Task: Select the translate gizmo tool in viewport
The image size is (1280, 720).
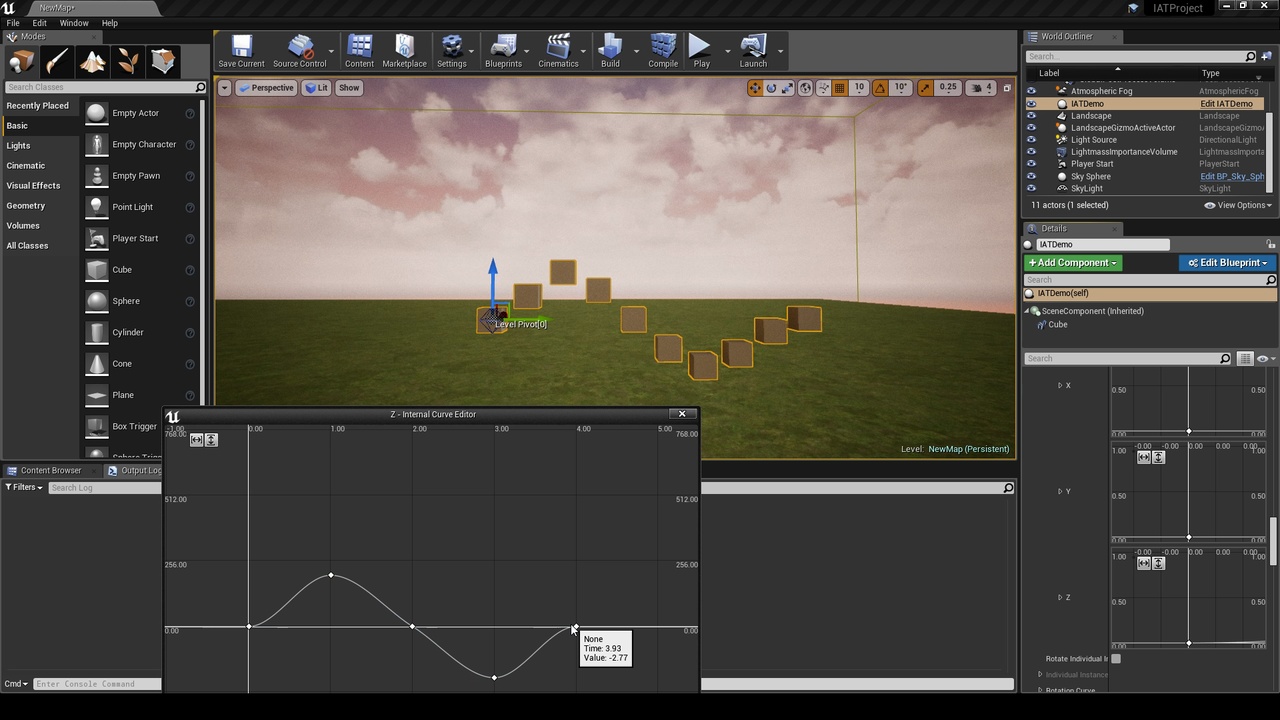Action: [x=755, y=88]
